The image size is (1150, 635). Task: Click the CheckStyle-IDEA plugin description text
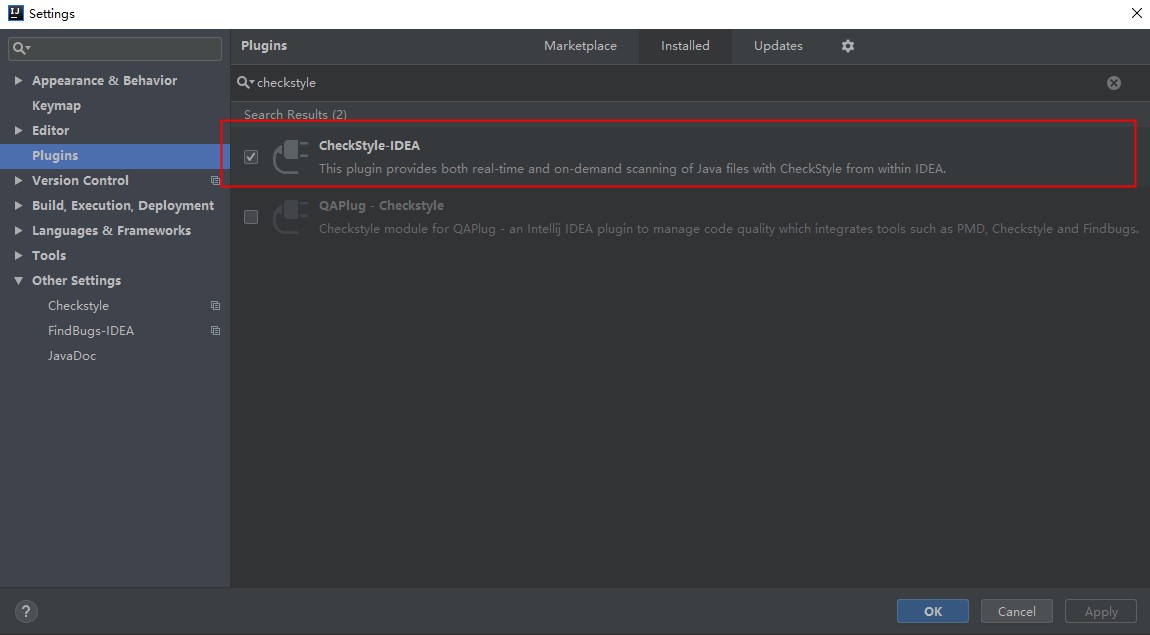pos(632,169)
